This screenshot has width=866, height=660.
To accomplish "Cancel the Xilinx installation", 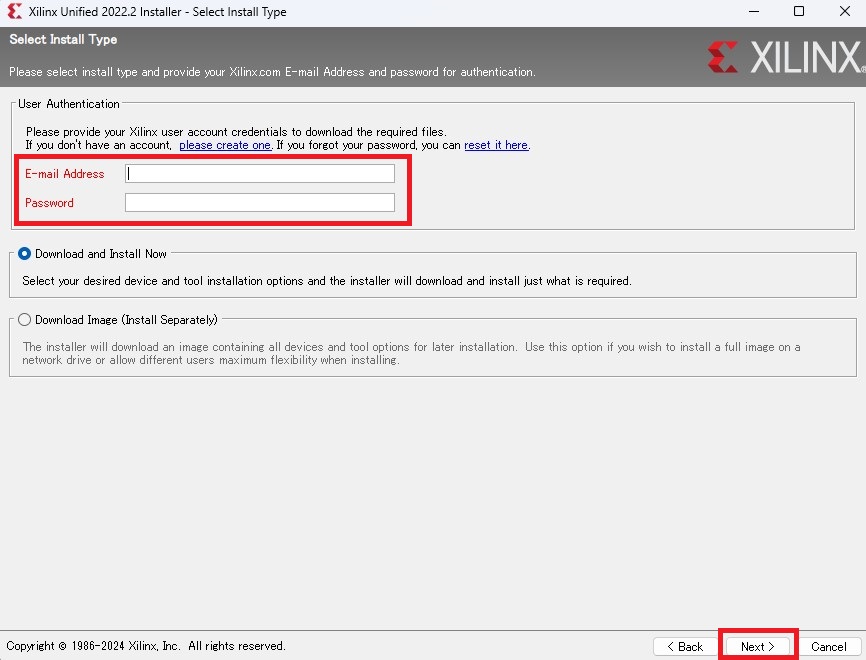I will pyautogui.click(x=828, y=646).
